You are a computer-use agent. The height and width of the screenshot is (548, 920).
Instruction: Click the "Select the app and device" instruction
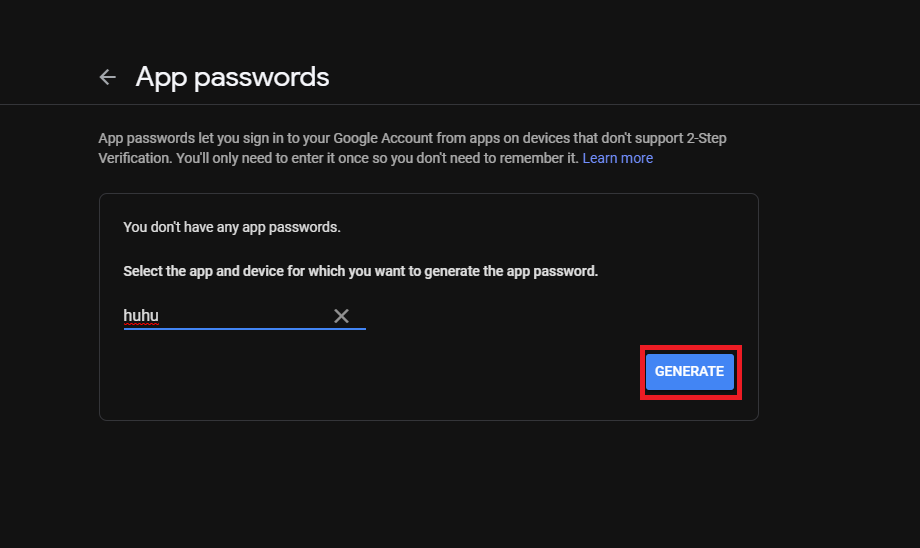tap(360, 271)
